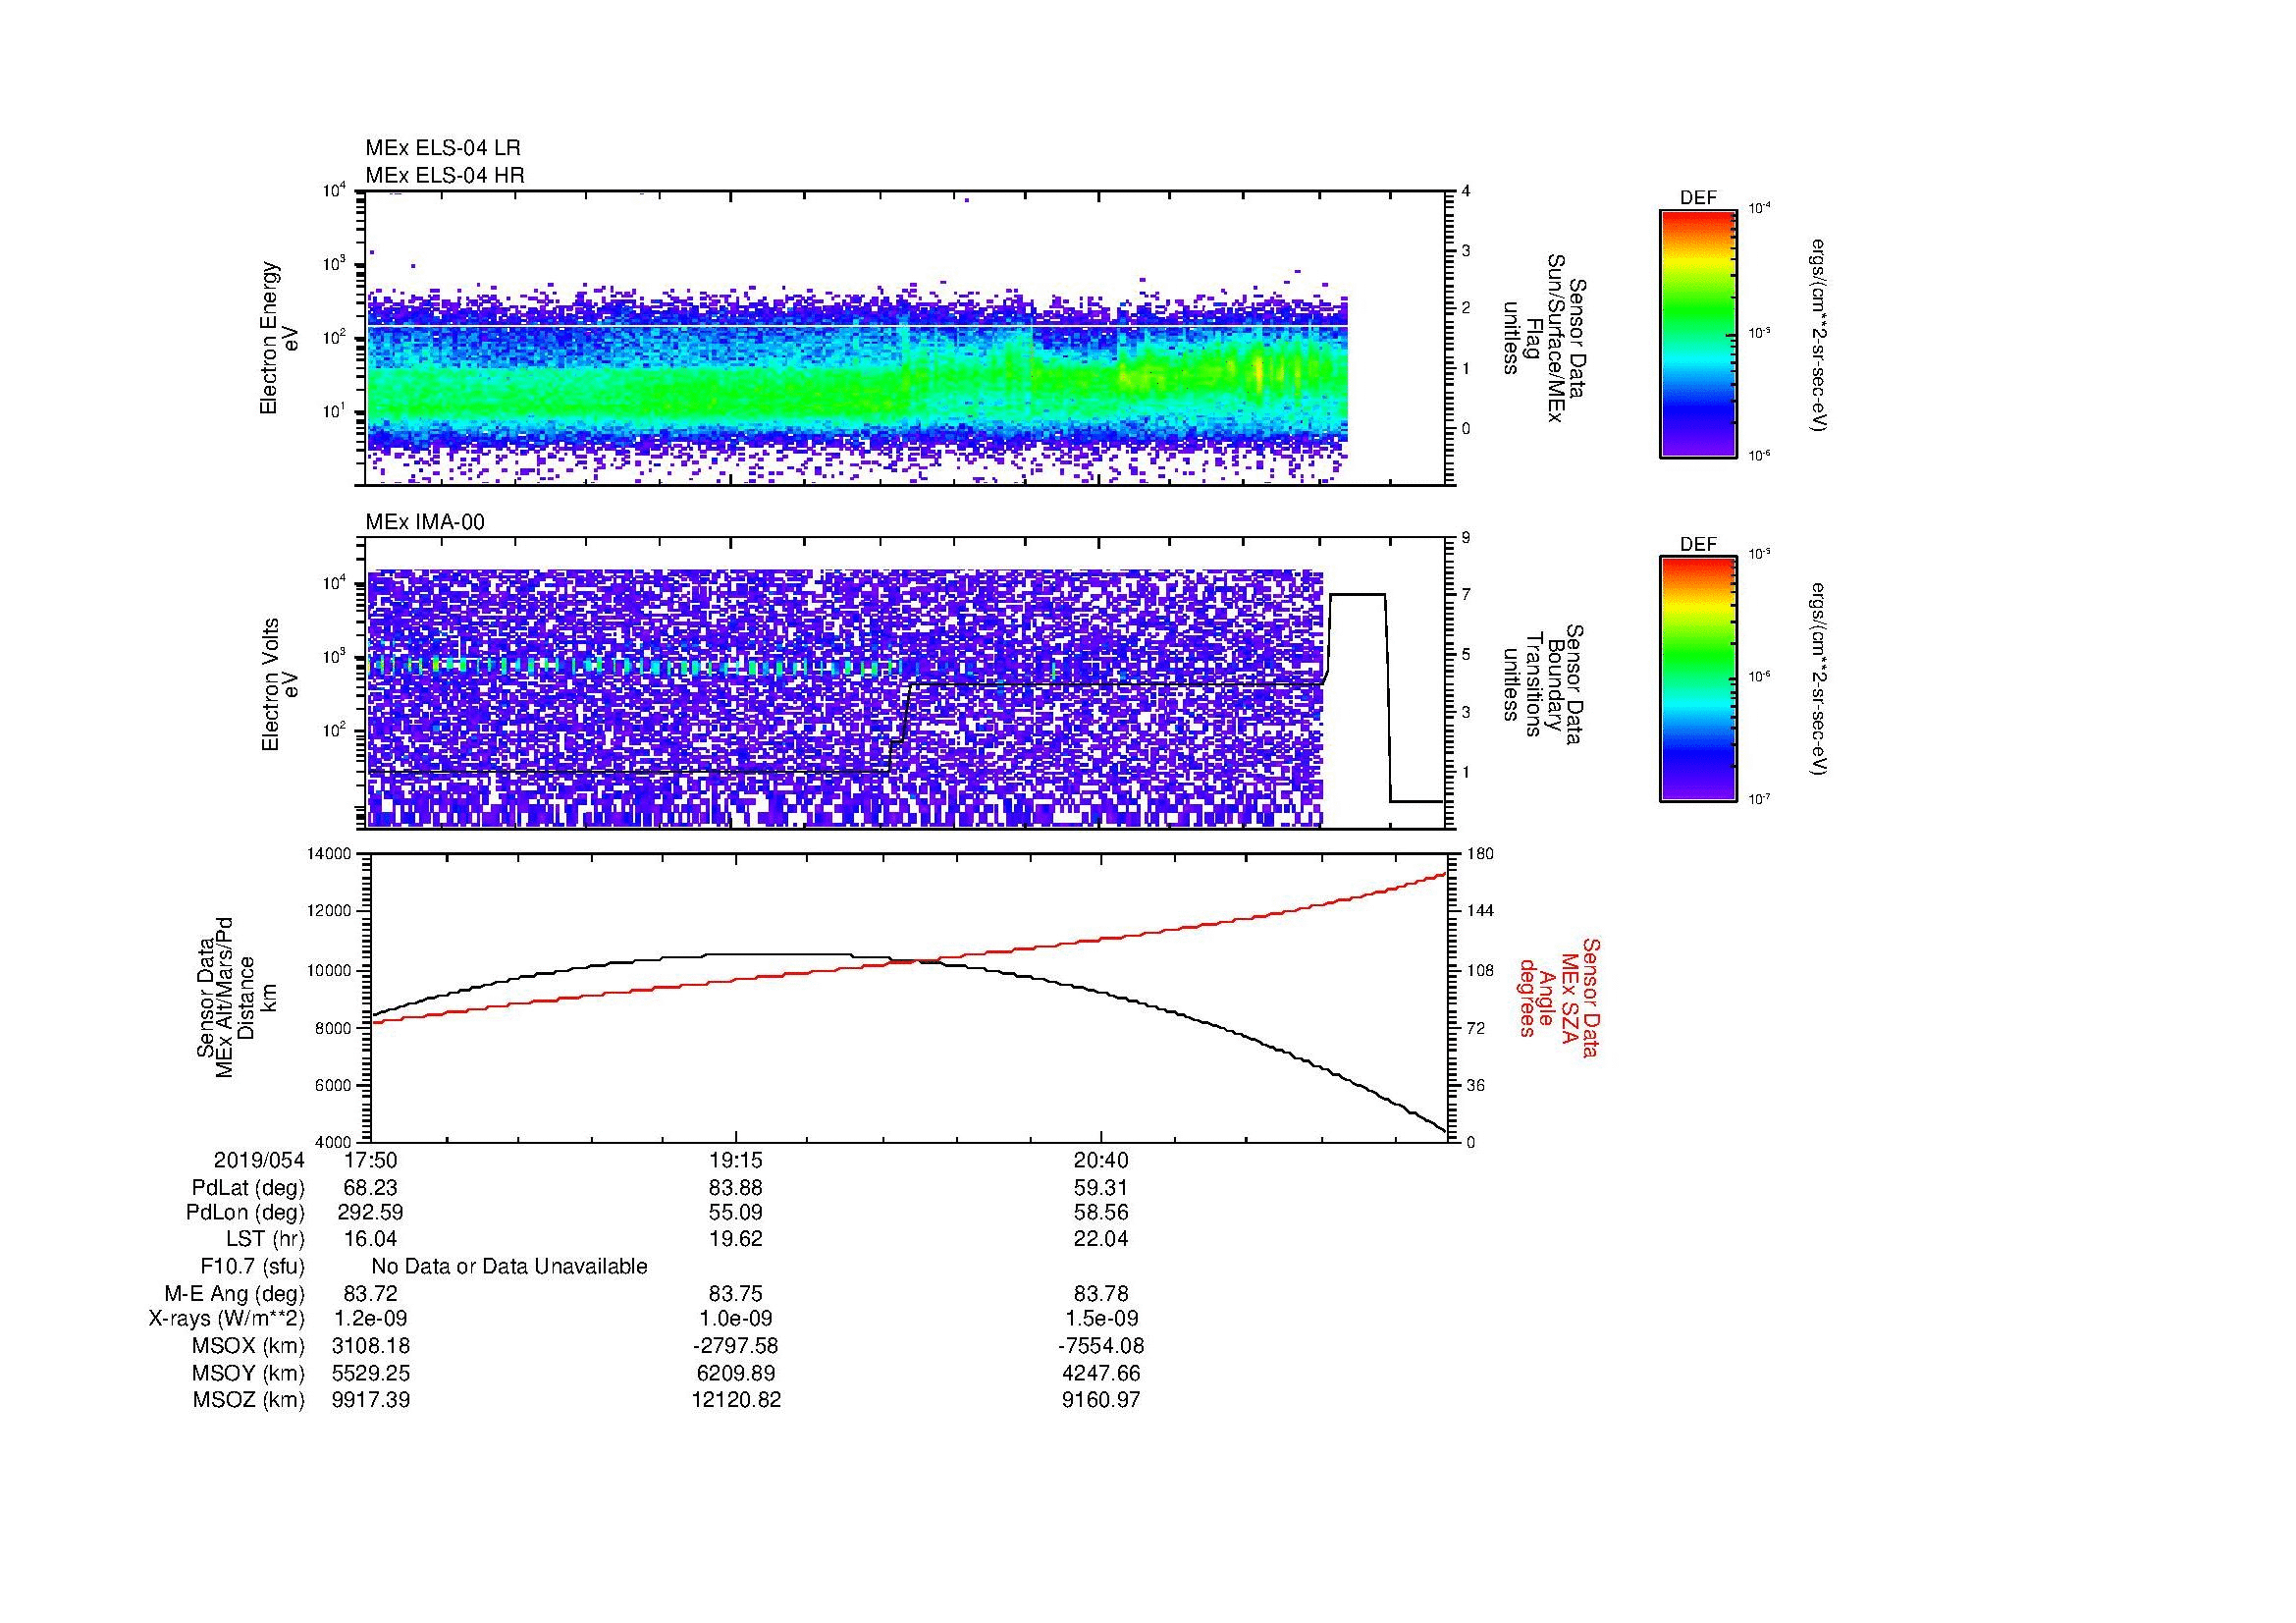Click the 'LST (hr)' row label

pyautogui.click(x=265, y=1239)
